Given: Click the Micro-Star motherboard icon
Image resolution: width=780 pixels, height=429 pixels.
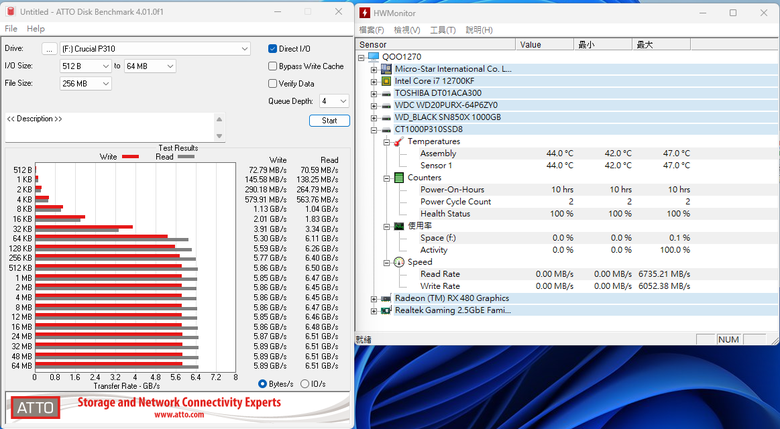Looking at the screenshot, I should coord(386,69).
